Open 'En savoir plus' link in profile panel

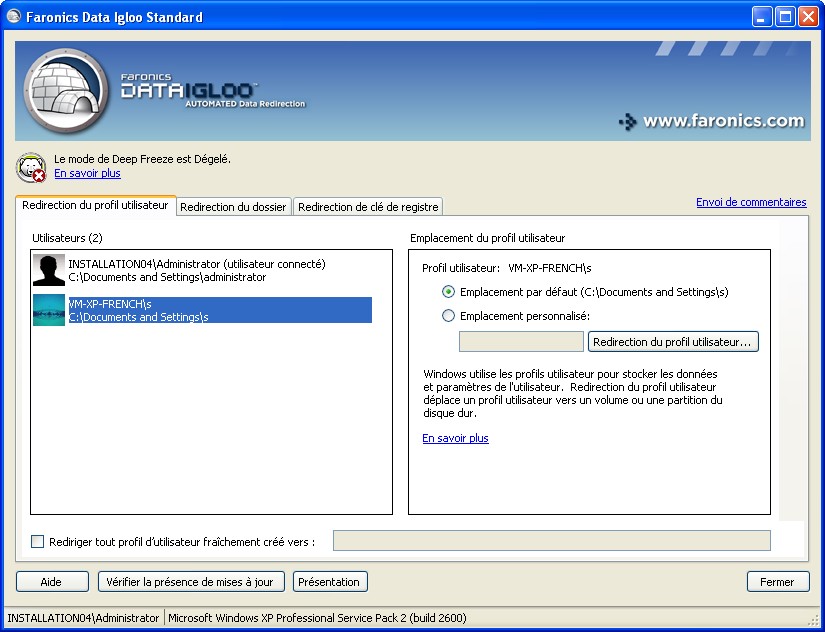pos(456,438)
